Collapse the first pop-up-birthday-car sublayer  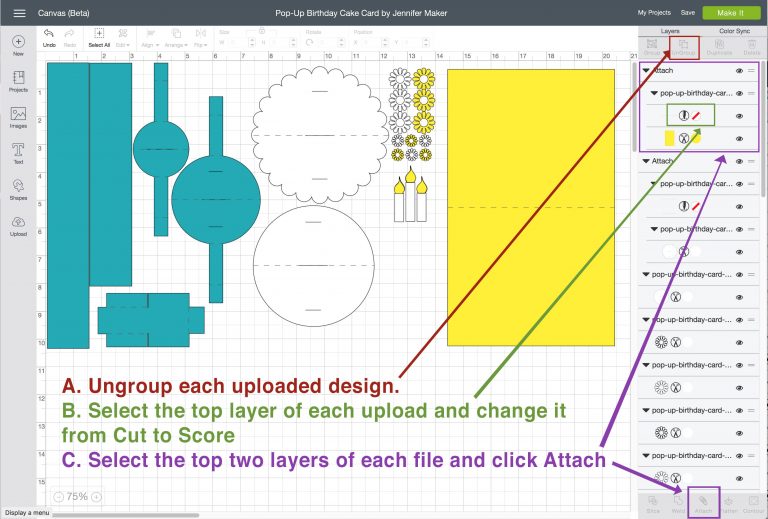[654, 93]
